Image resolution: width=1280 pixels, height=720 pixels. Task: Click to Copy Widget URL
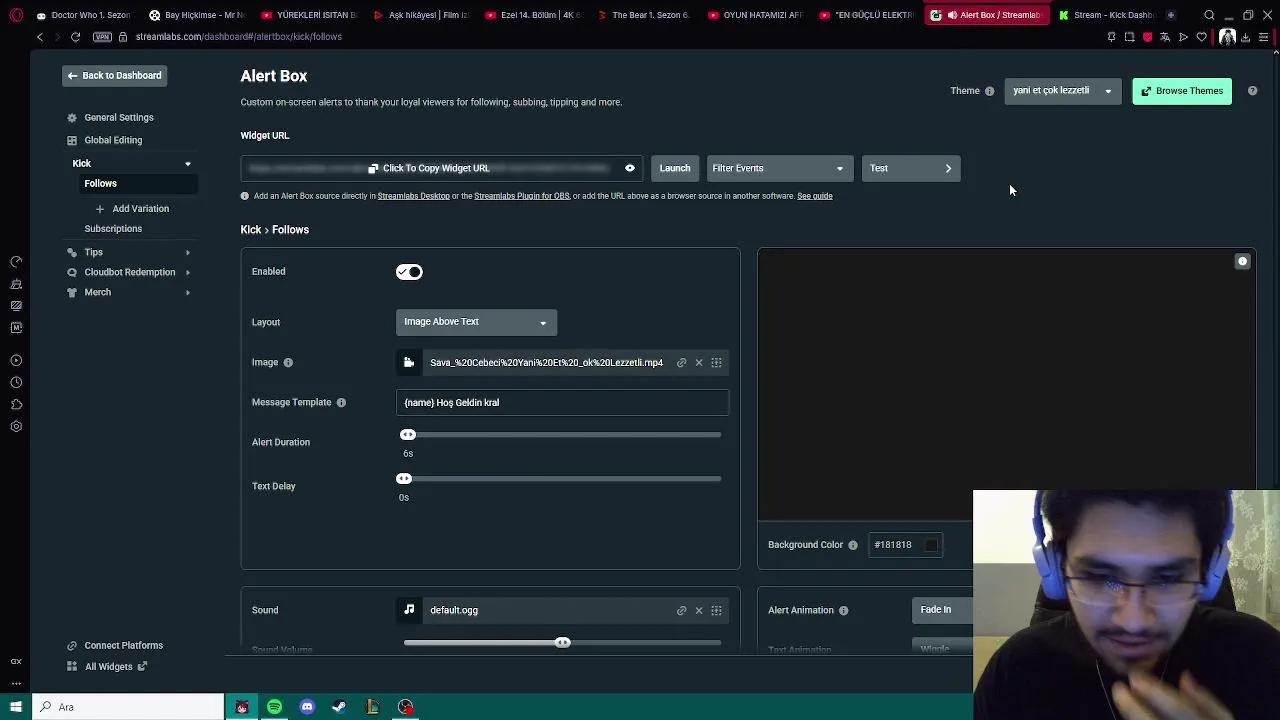tap(428, 168)
